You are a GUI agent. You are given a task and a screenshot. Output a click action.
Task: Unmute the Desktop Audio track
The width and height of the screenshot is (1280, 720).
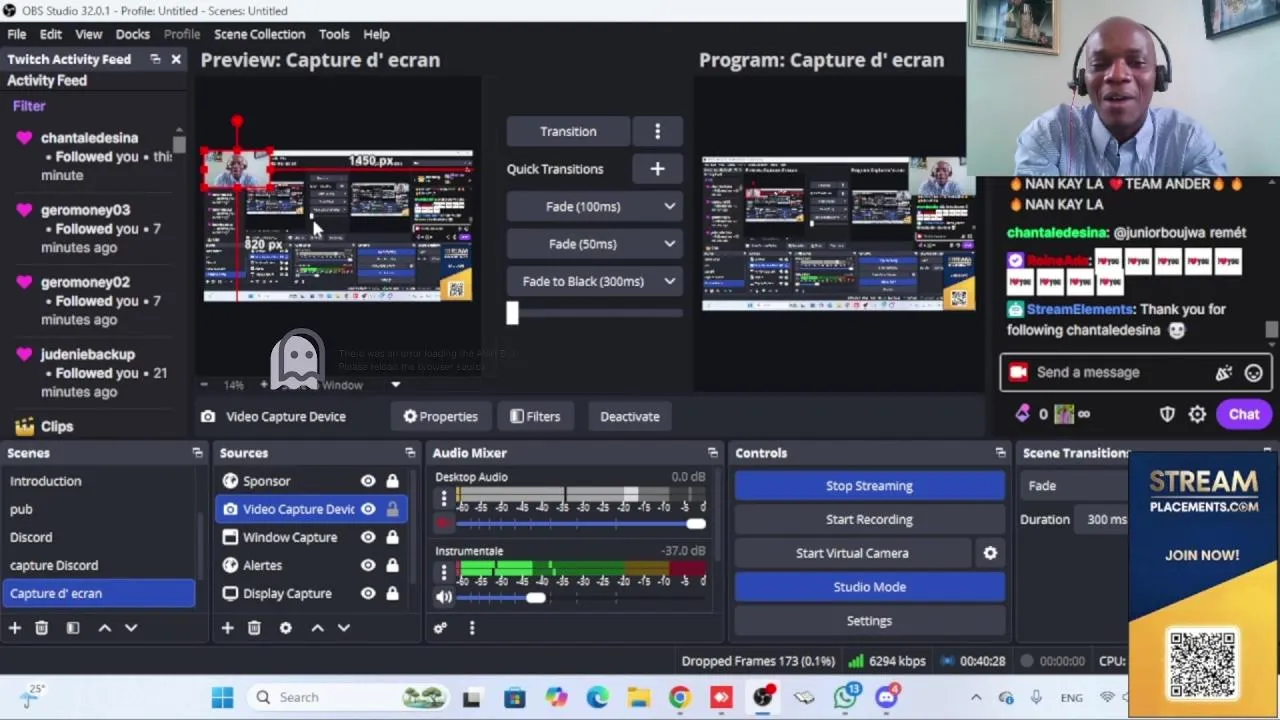click(x=444, y=523)
